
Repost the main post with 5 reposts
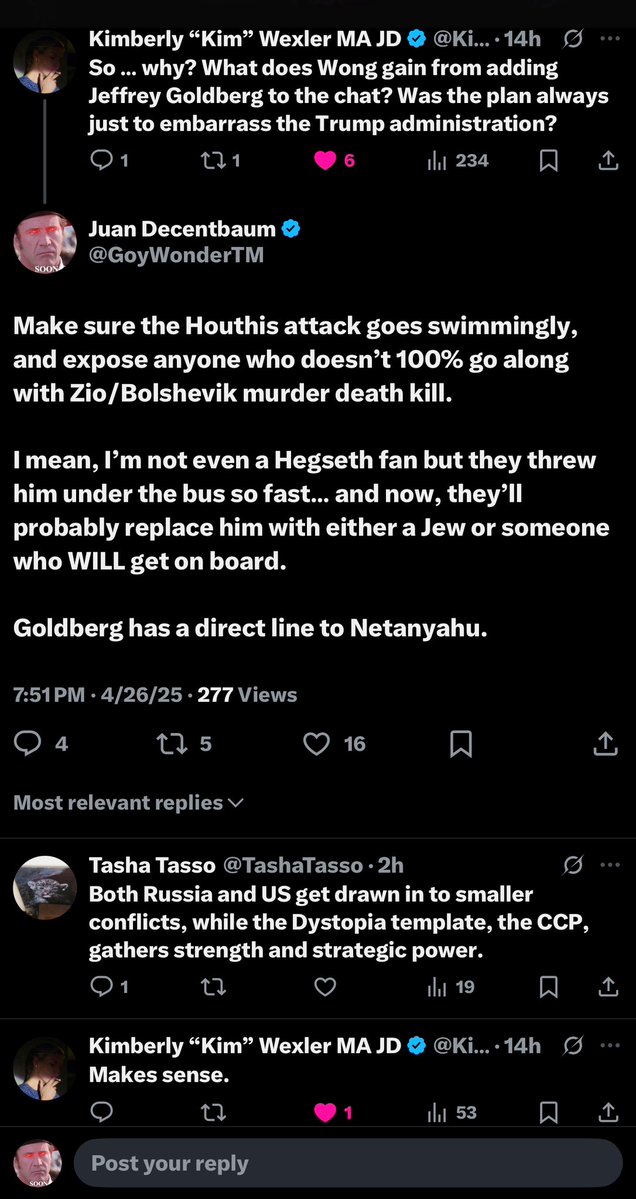pos(173,743)
